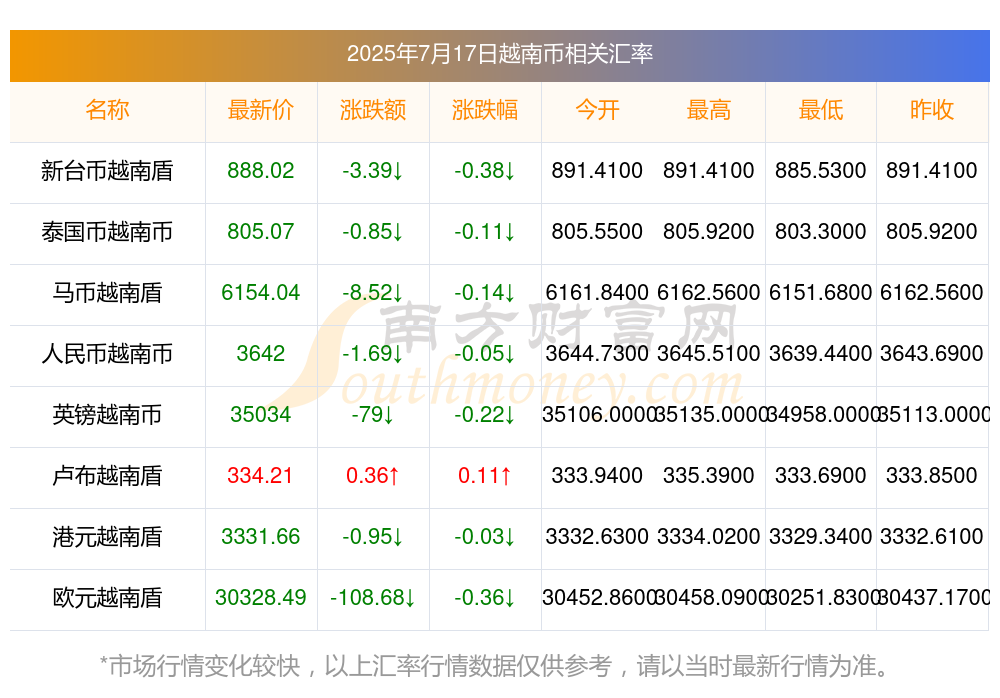Screen dimensions: 1000x698
Task: Click change percent -0.14↓
Action: [x=485, y=292]
